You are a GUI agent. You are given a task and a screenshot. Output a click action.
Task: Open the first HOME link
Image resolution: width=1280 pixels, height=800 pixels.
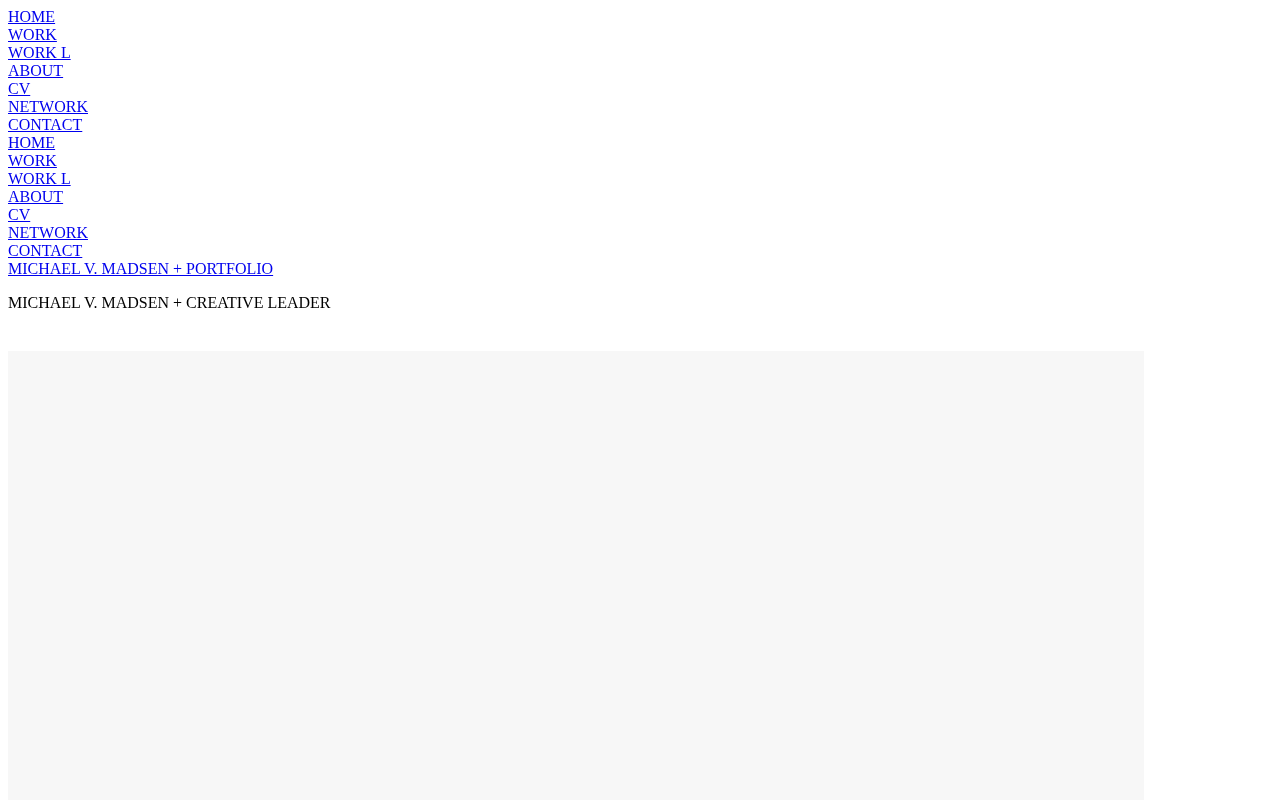(31, 17)
